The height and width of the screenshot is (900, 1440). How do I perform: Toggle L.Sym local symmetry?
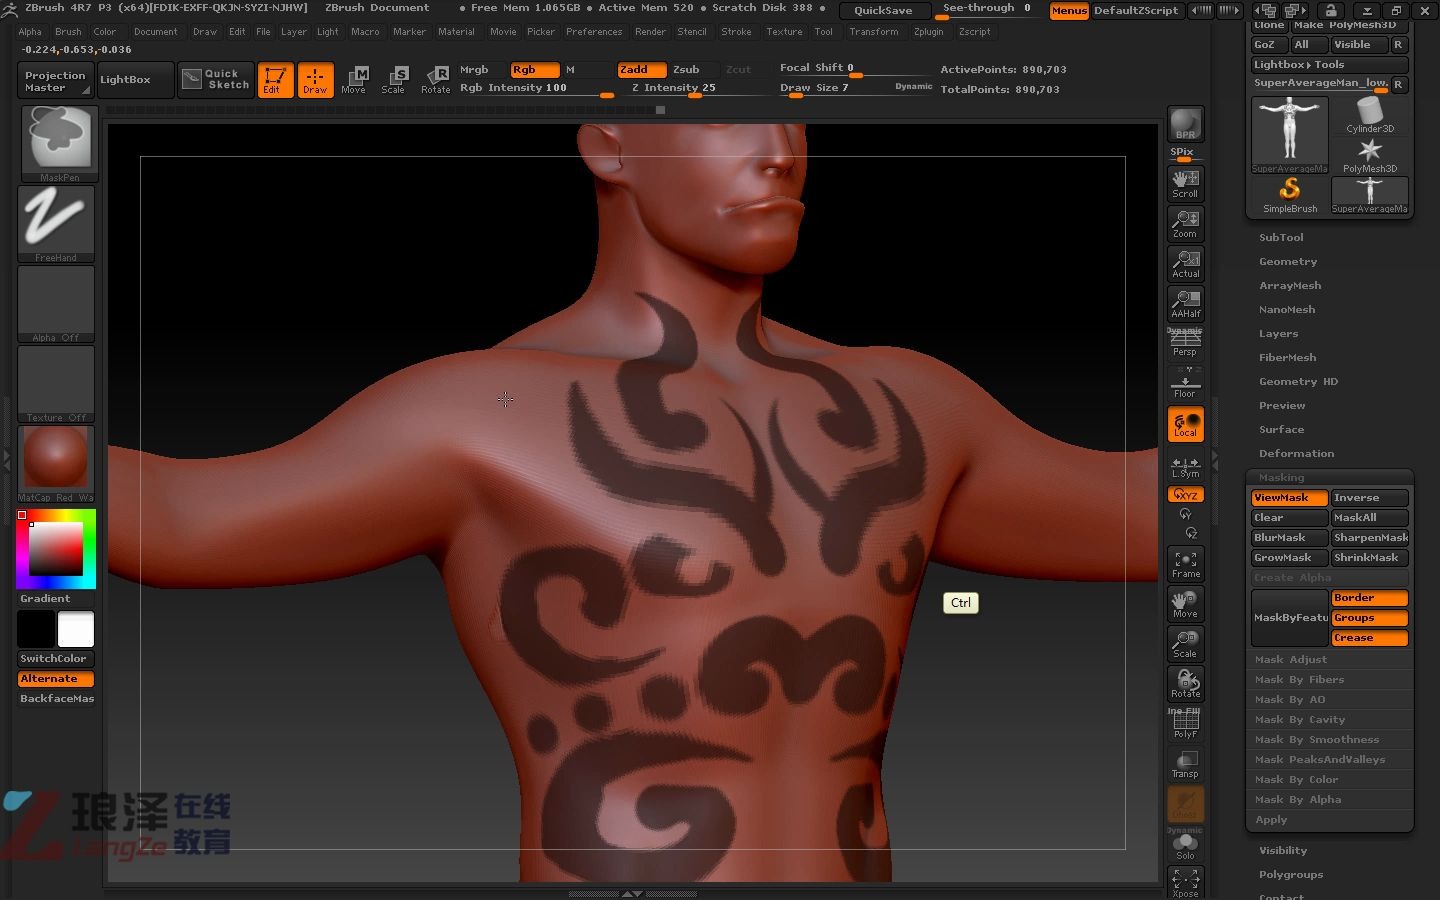[1186, 467]
